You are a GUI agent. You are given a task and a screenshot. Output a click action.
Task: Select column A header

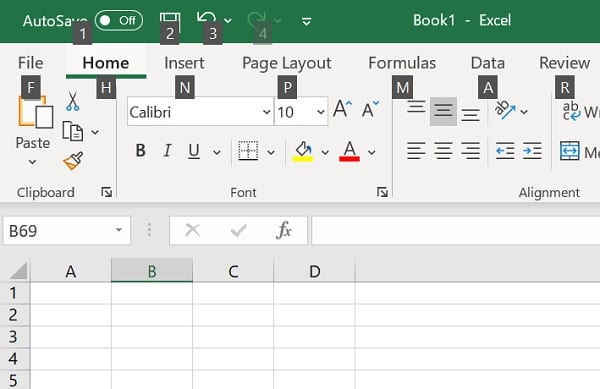tap(71, 272)
